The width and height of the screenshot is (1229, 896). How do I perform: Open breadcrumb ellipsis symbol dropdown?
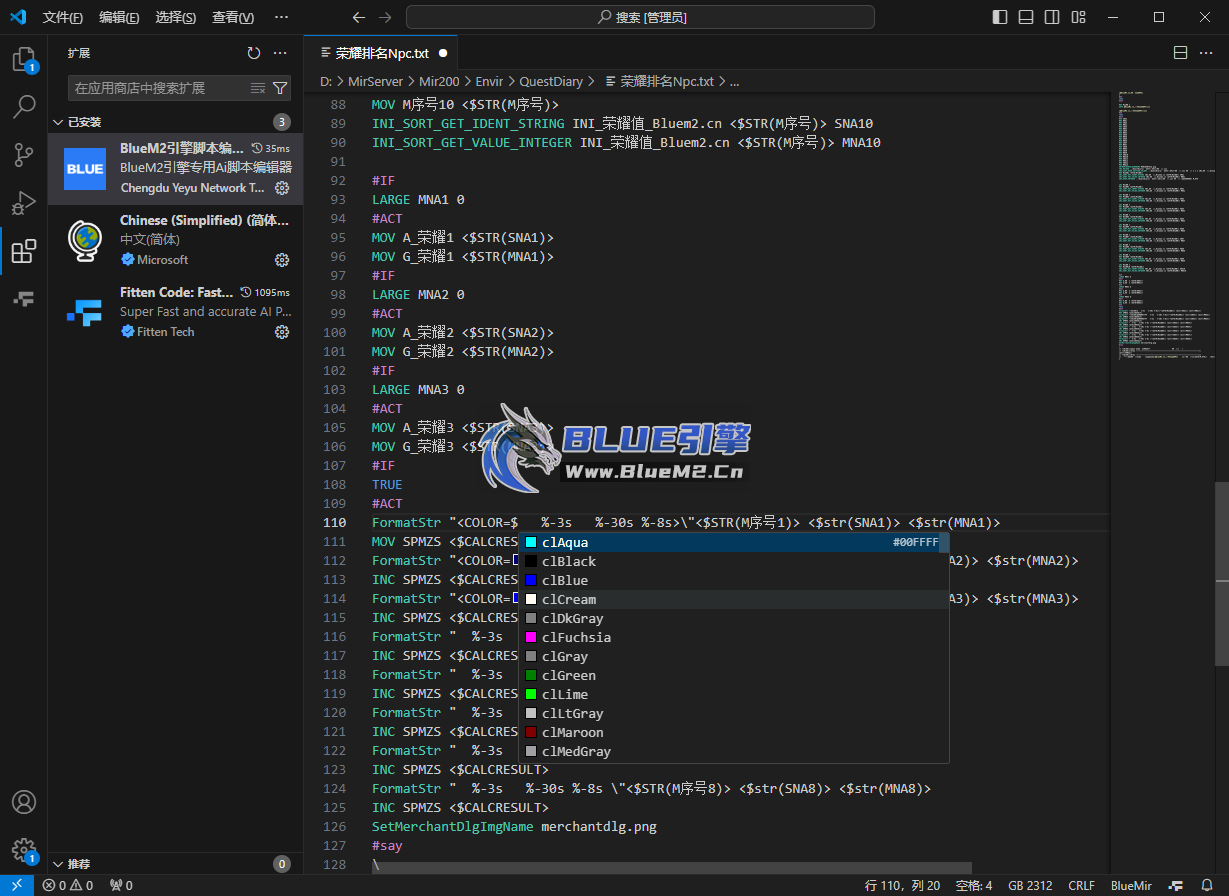734,81
